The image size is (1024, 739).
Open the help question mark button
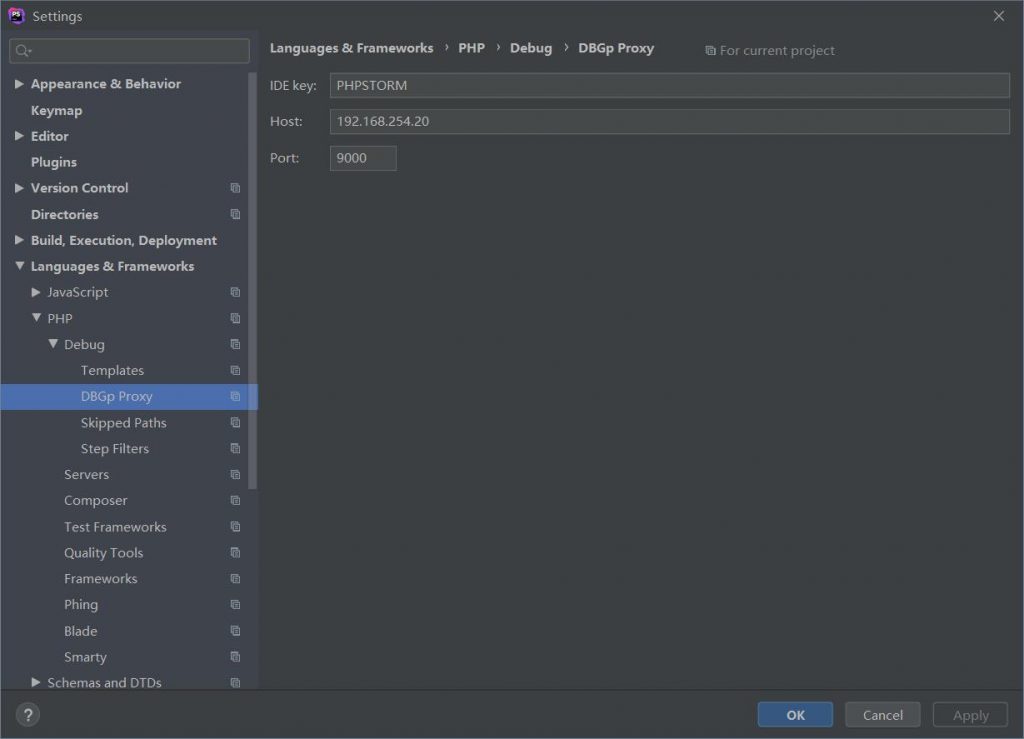[x=28, y=715]
